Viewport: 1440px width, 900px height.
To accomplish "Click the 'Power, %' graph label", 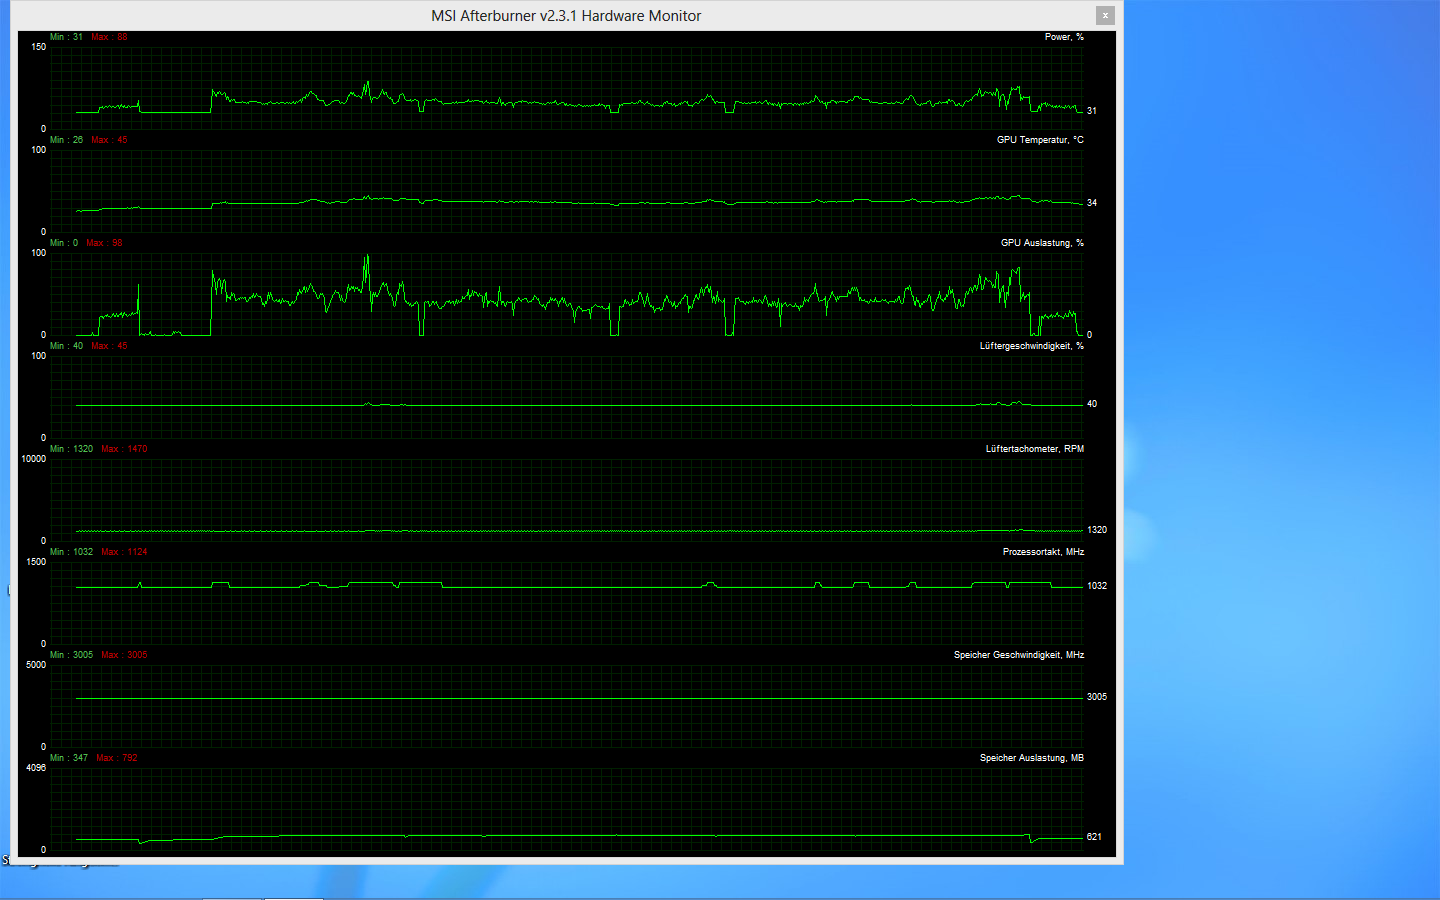I will coord(1064,37).
